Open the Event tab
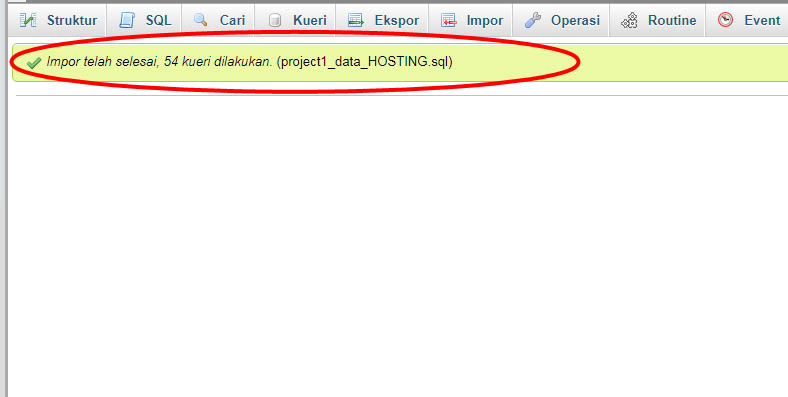This screenshot has width=788, height=397. (x=747, y=20)
